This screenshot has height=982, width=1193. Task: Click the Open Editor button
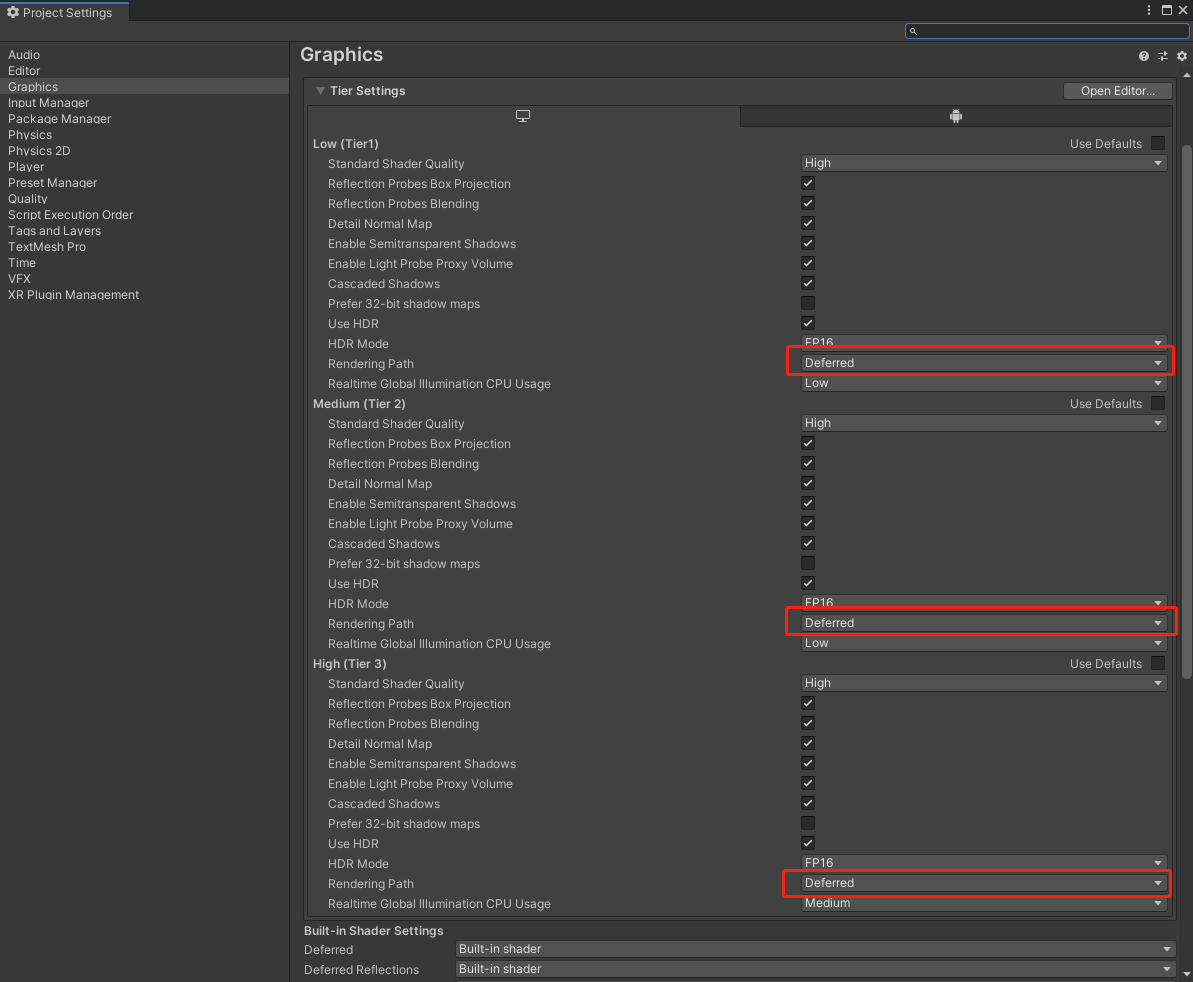pos(1118,91)
